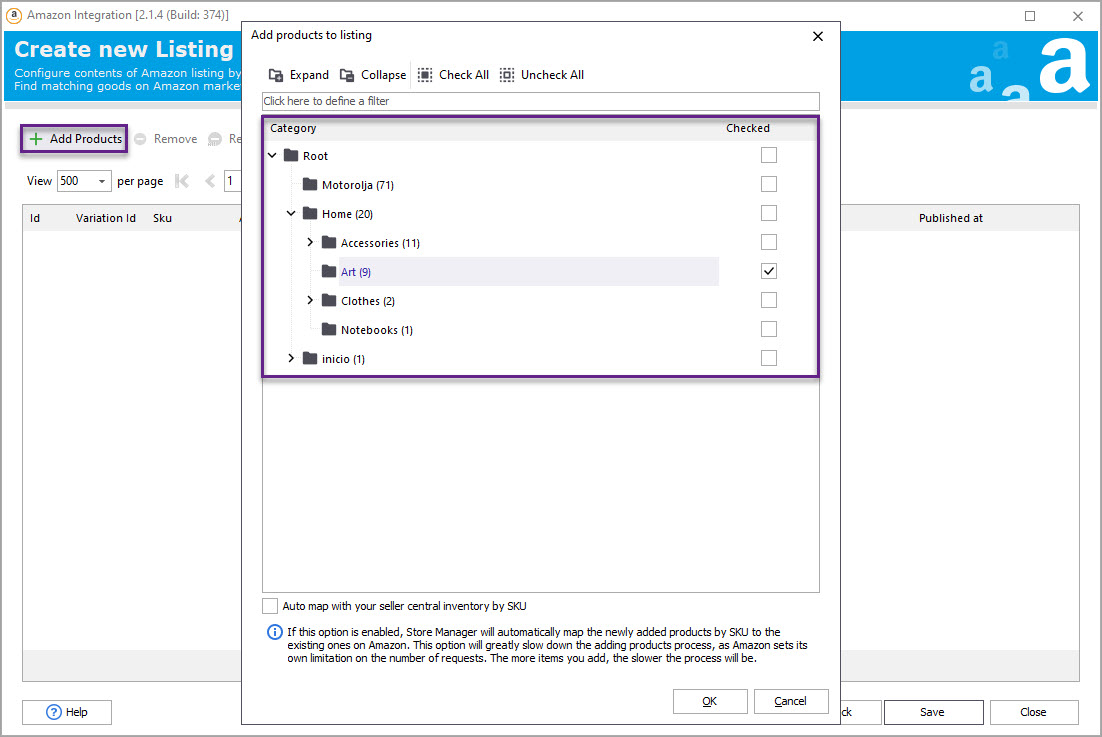Collapse the Home category node

(x=291, y=214)
